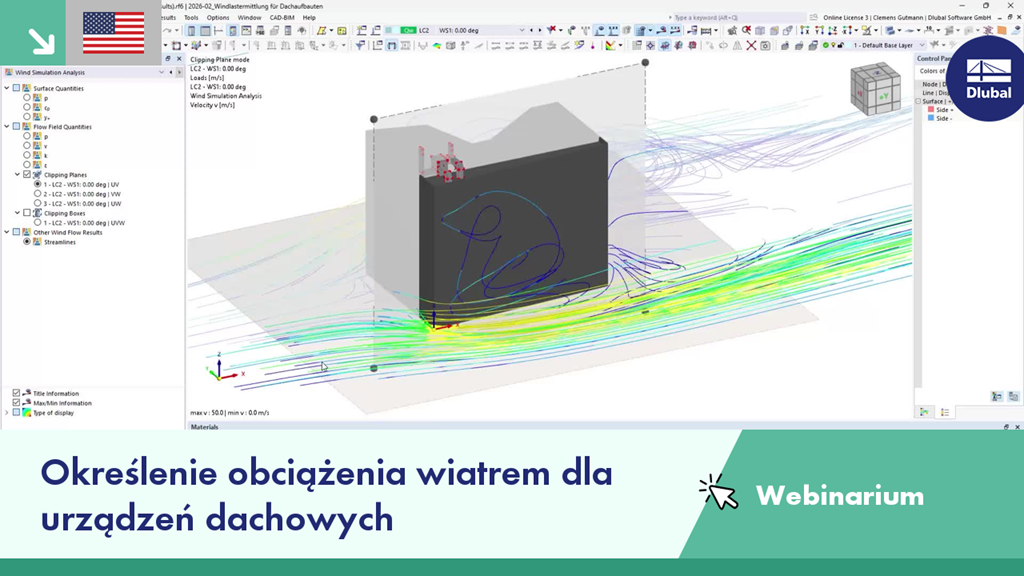Open Wind Simulation Analysis navigator dropdown
This screenshot has width=1024, height=576.
161,72
